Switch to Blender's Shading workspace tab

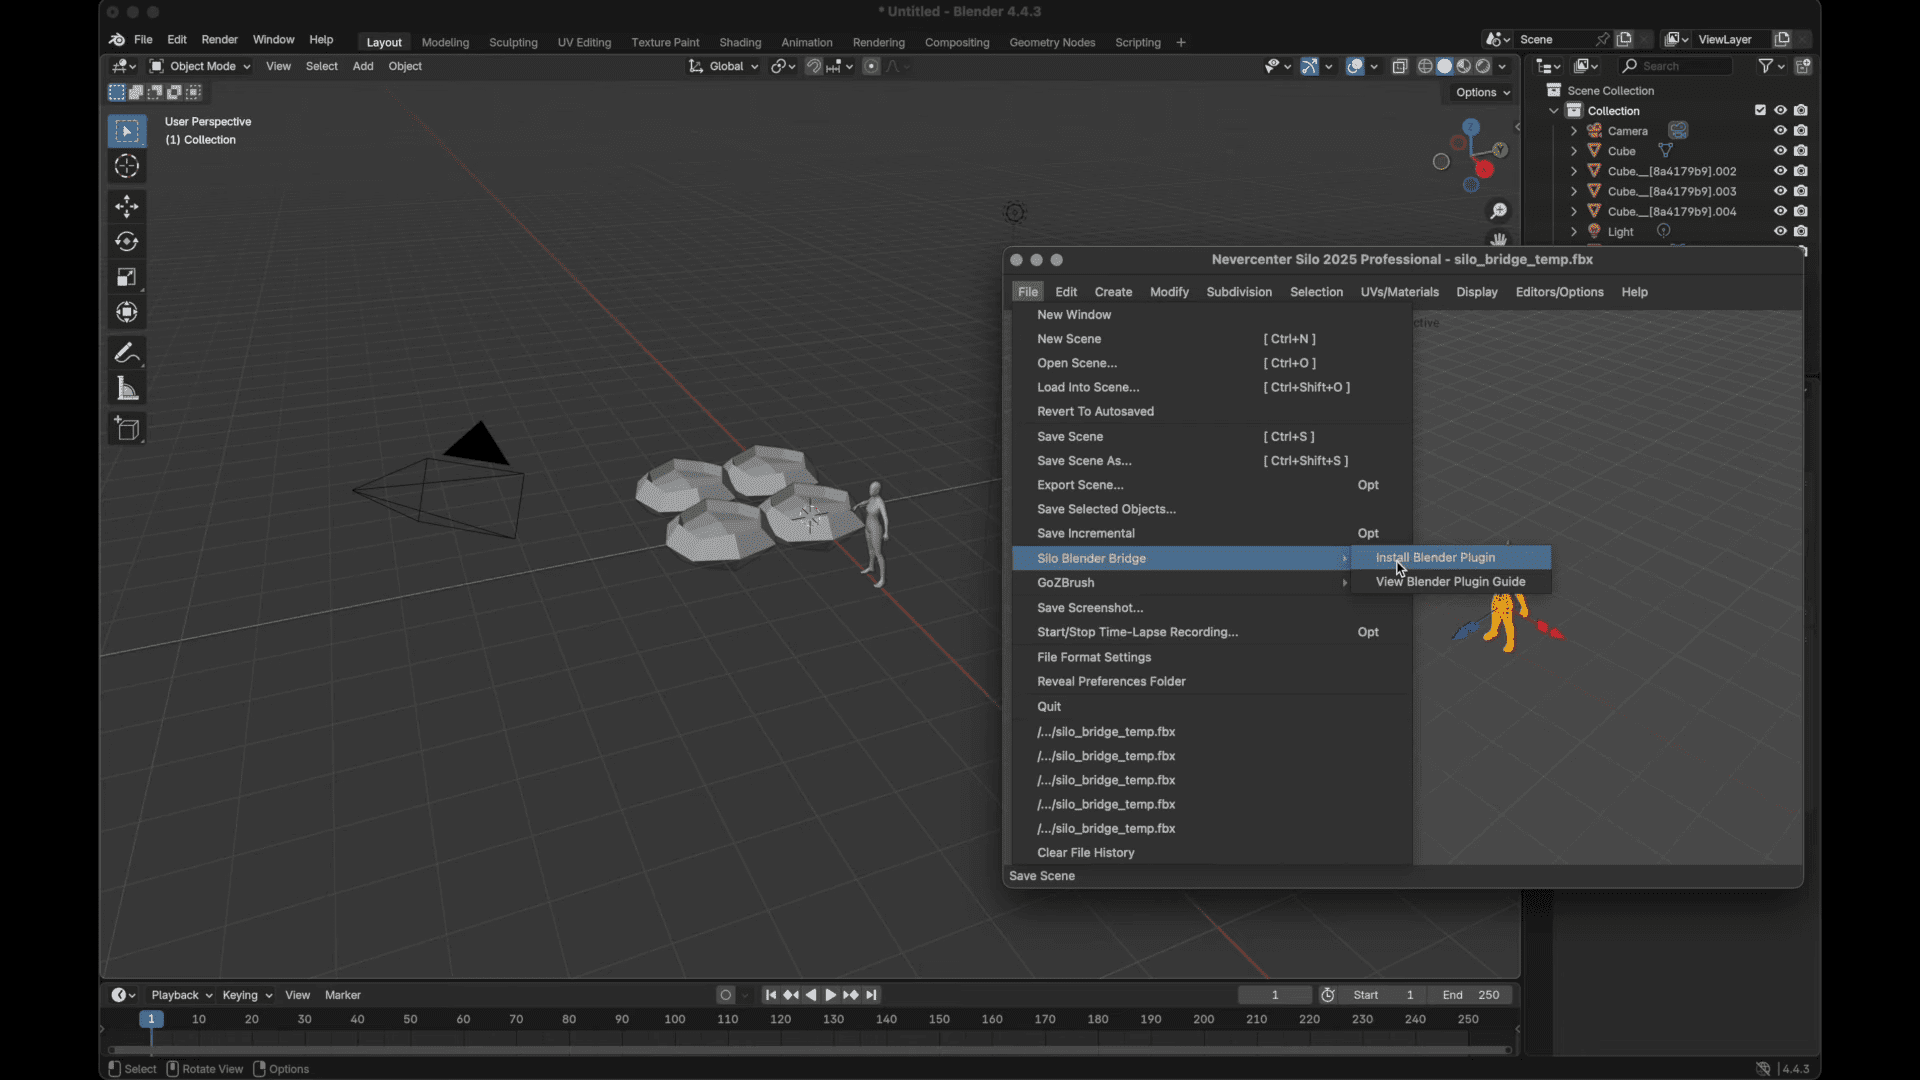(x=740, y=42)
